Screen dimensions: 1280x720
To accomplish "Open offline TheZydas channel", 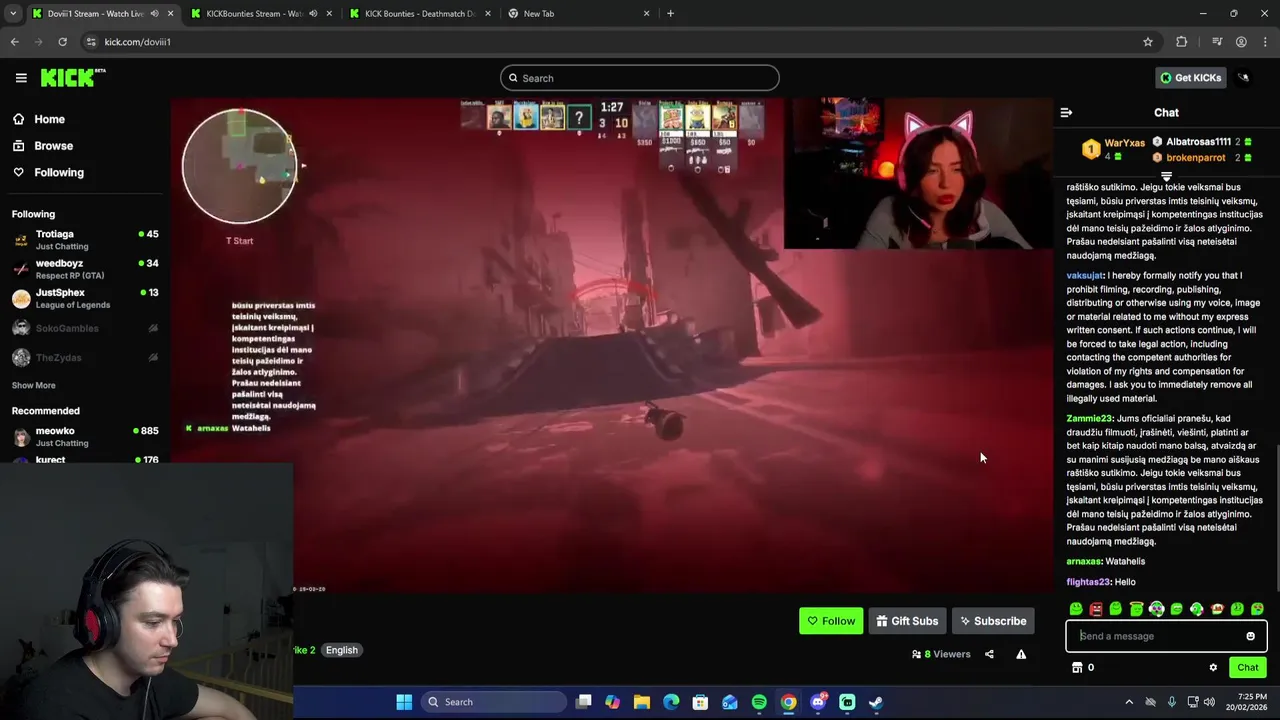I will click(84, 357).
